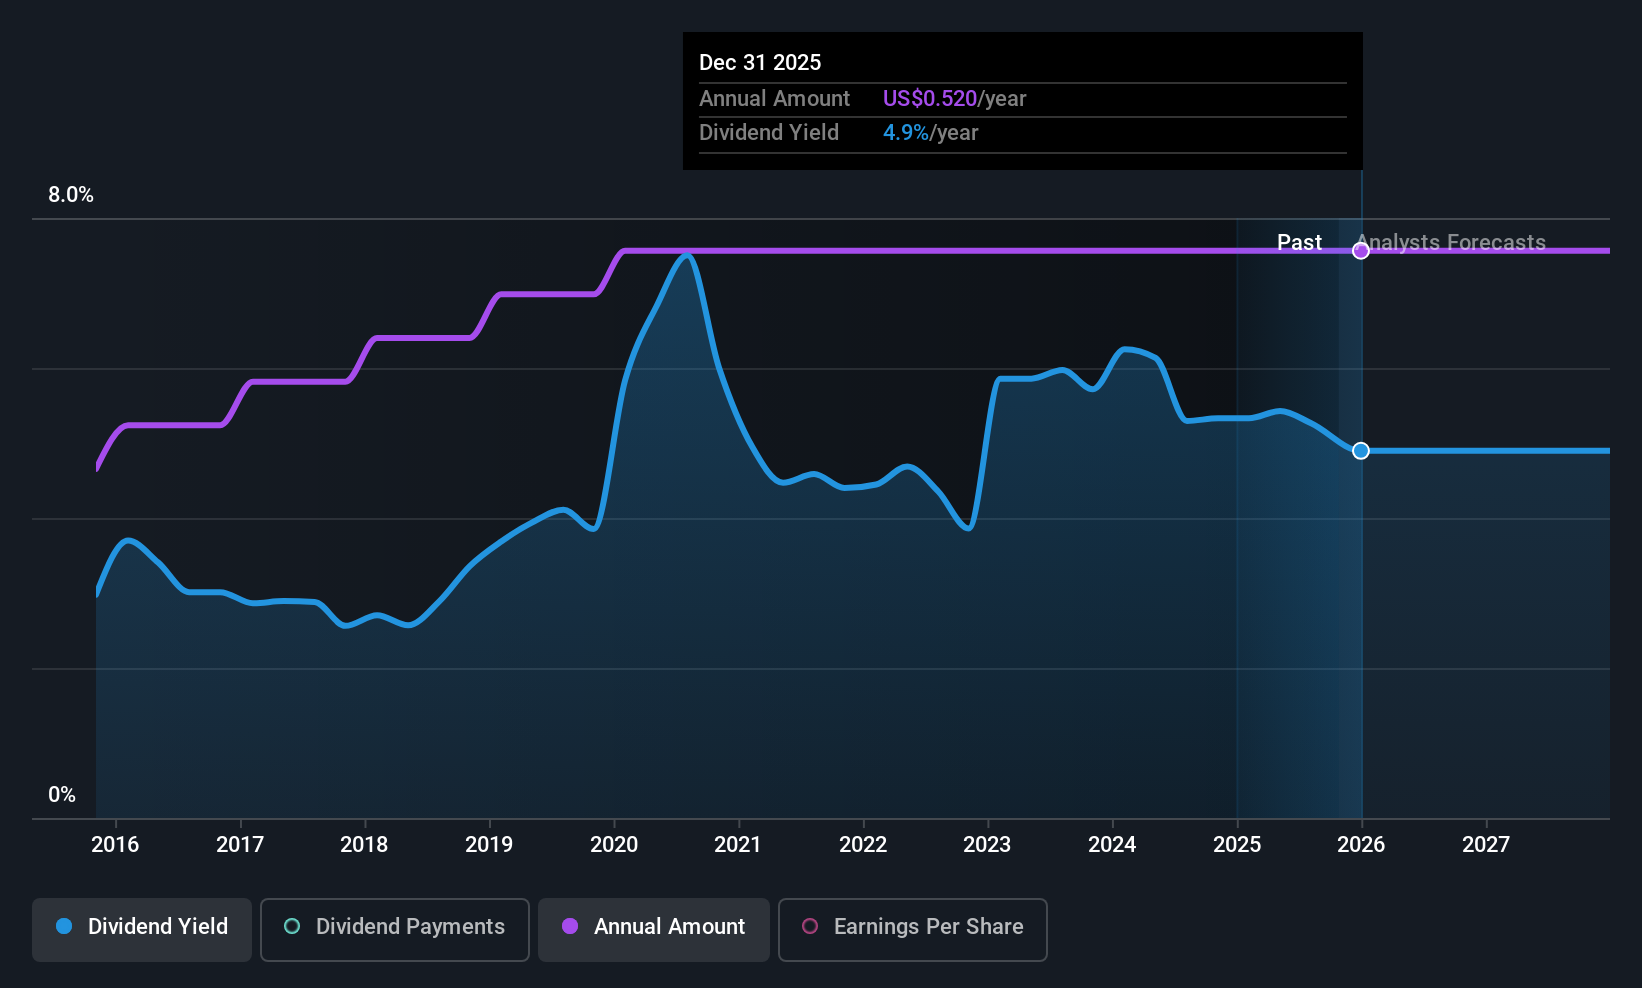Show the Earnings Per Share series
The image size is (1642, 988).
coord(911,928)
